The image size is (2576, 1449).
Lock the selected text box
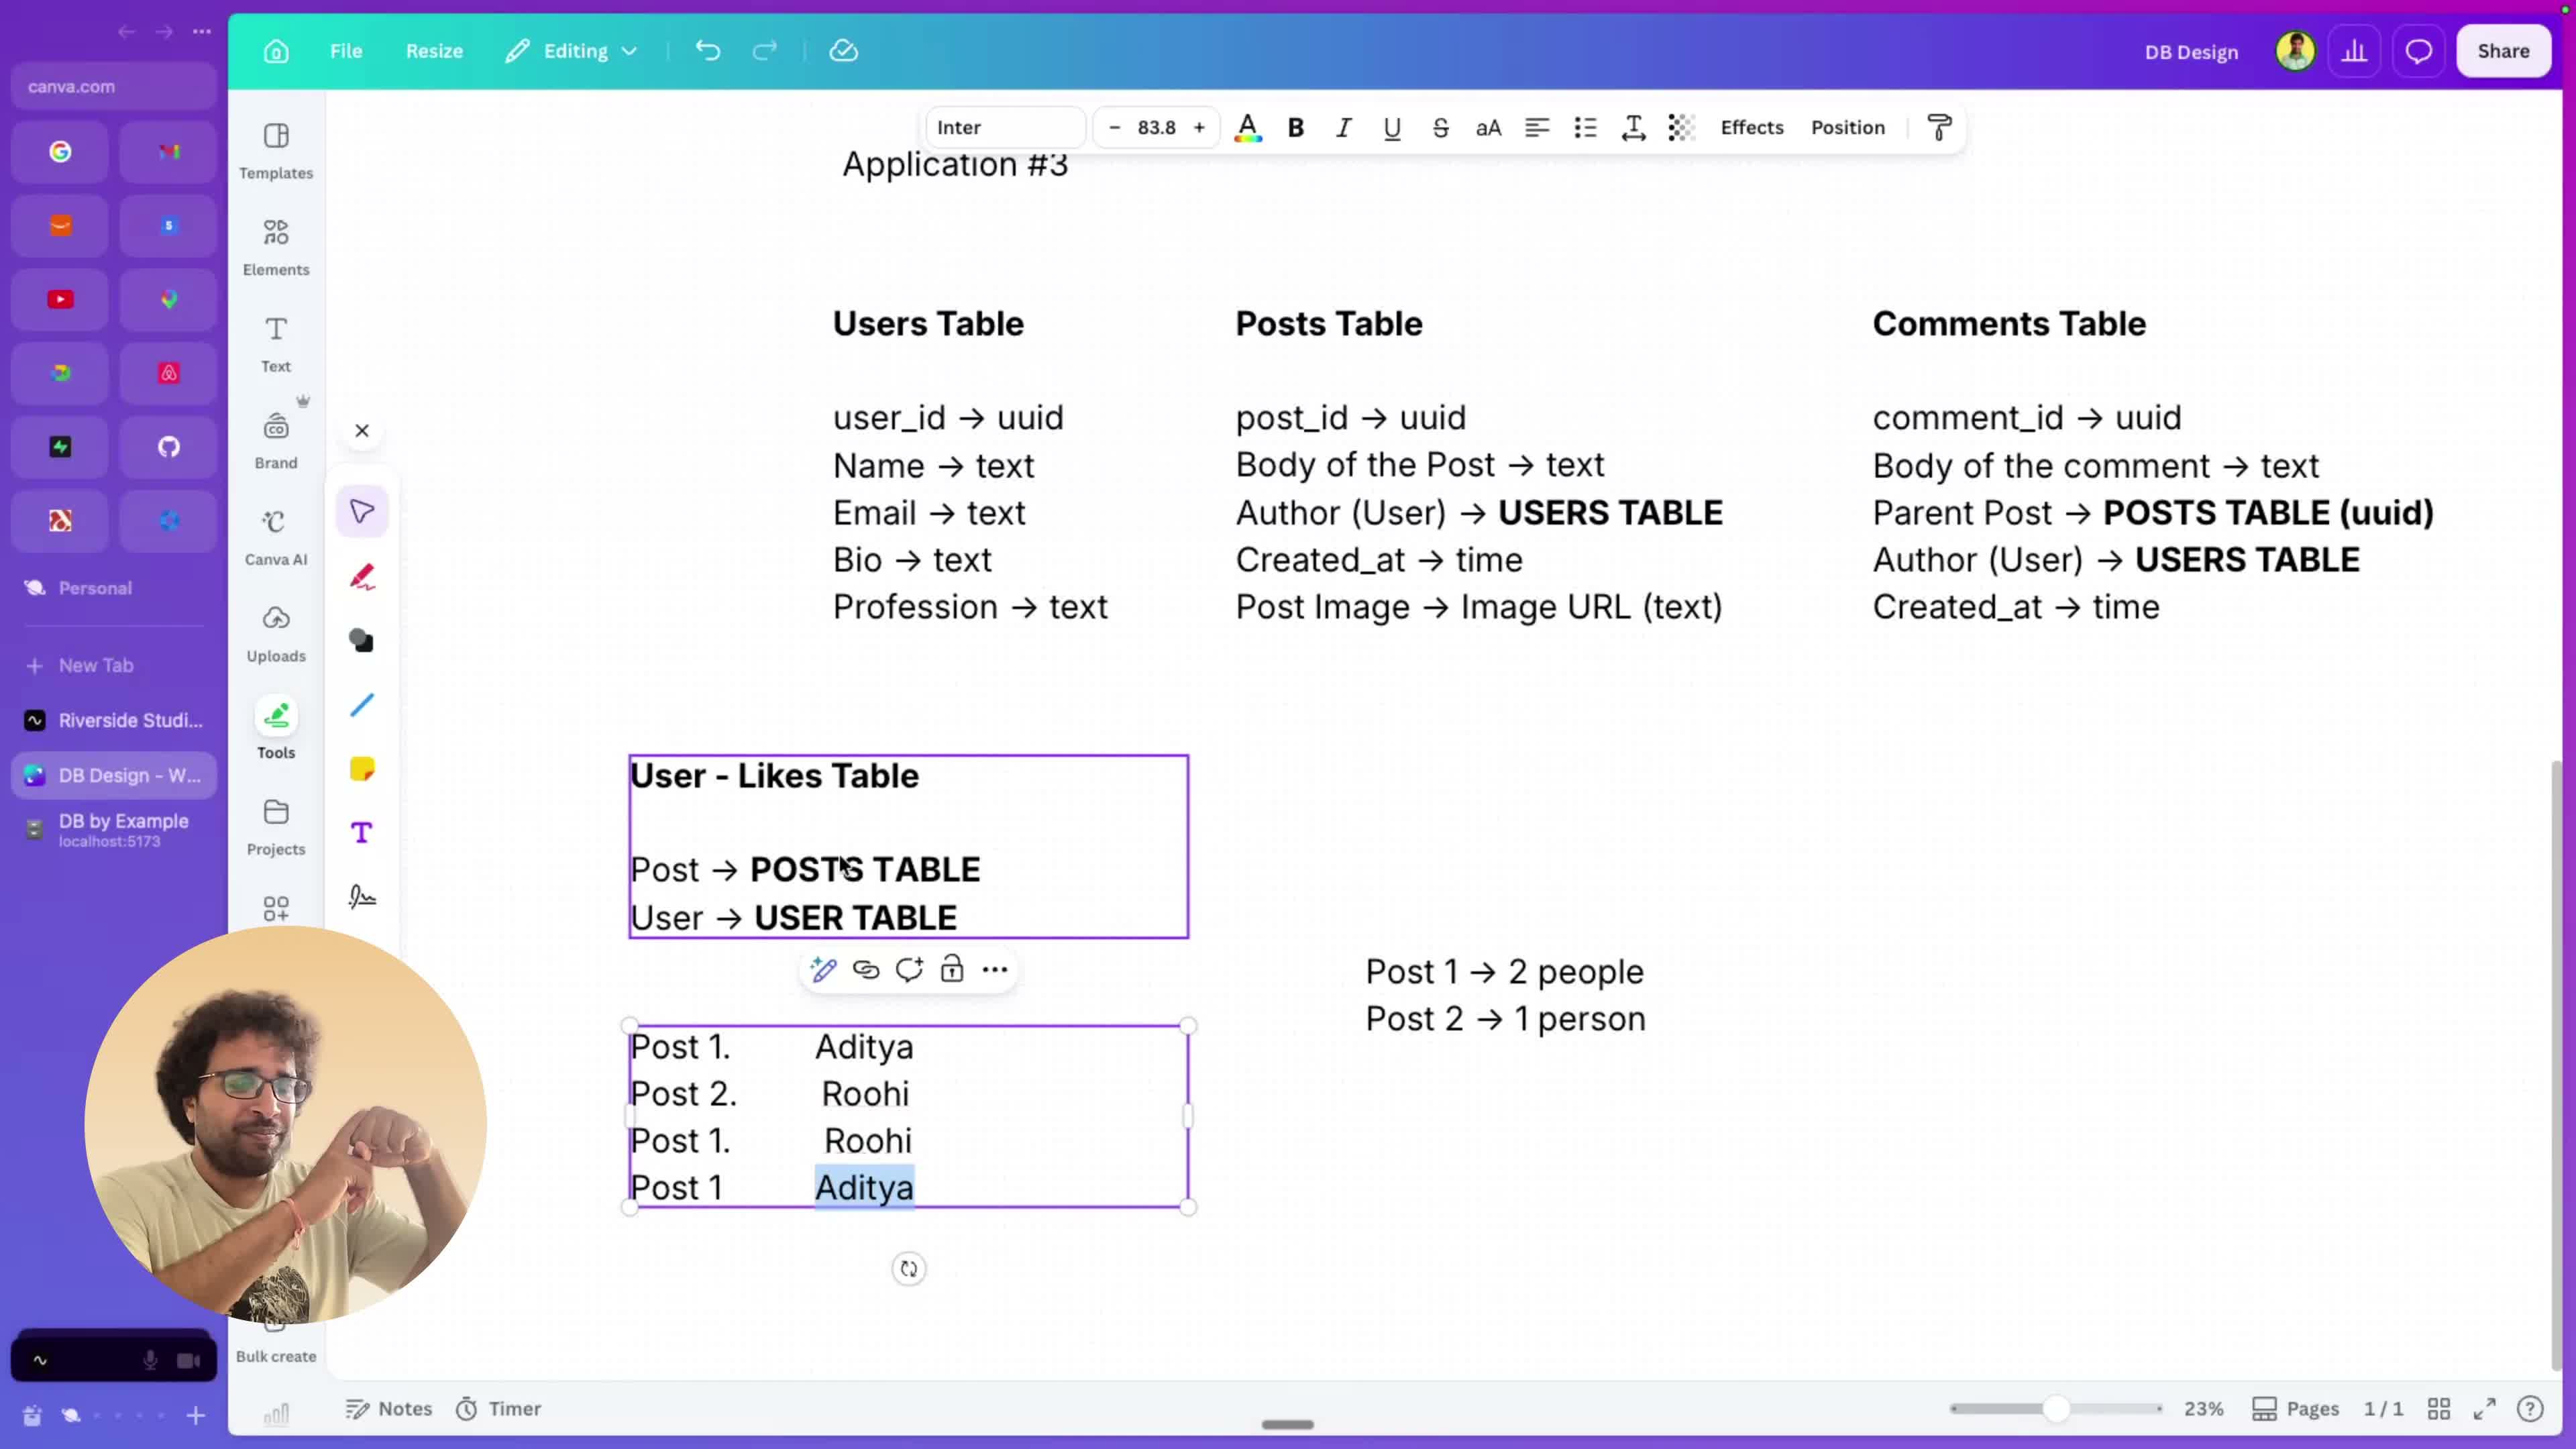coord(952,969)
